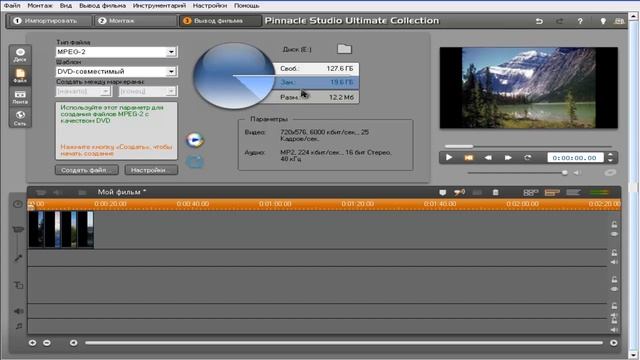Click the trash delete icon on timeline toolbar

pyautogui.click(x=496, y=192)
